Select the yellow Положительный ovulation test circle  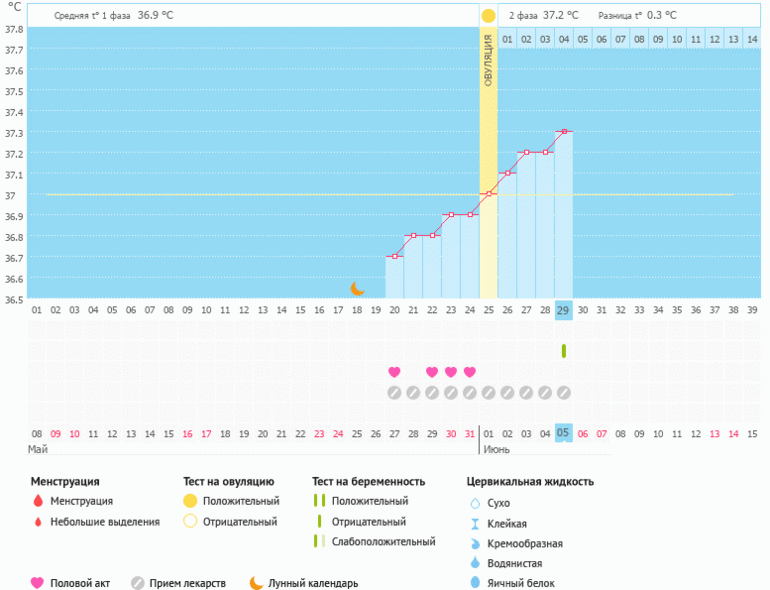[190, 501]
